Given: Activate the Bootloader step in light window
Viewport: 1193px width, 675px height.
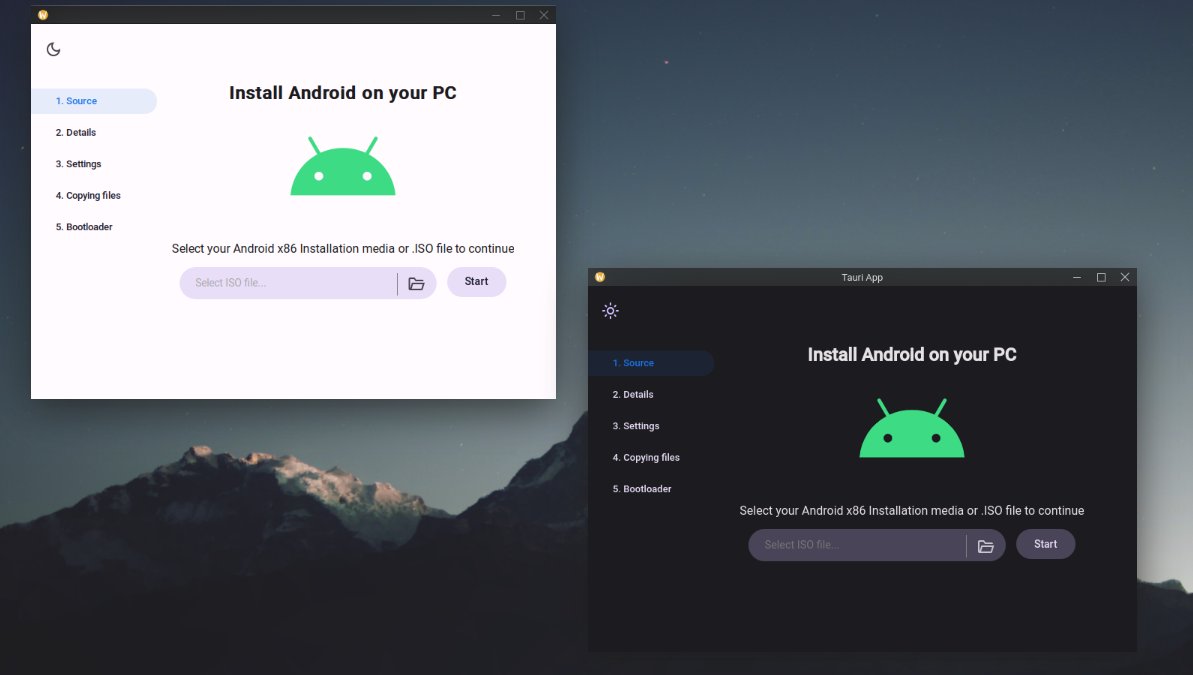Looking at the screenshot, I should [84, 227].
